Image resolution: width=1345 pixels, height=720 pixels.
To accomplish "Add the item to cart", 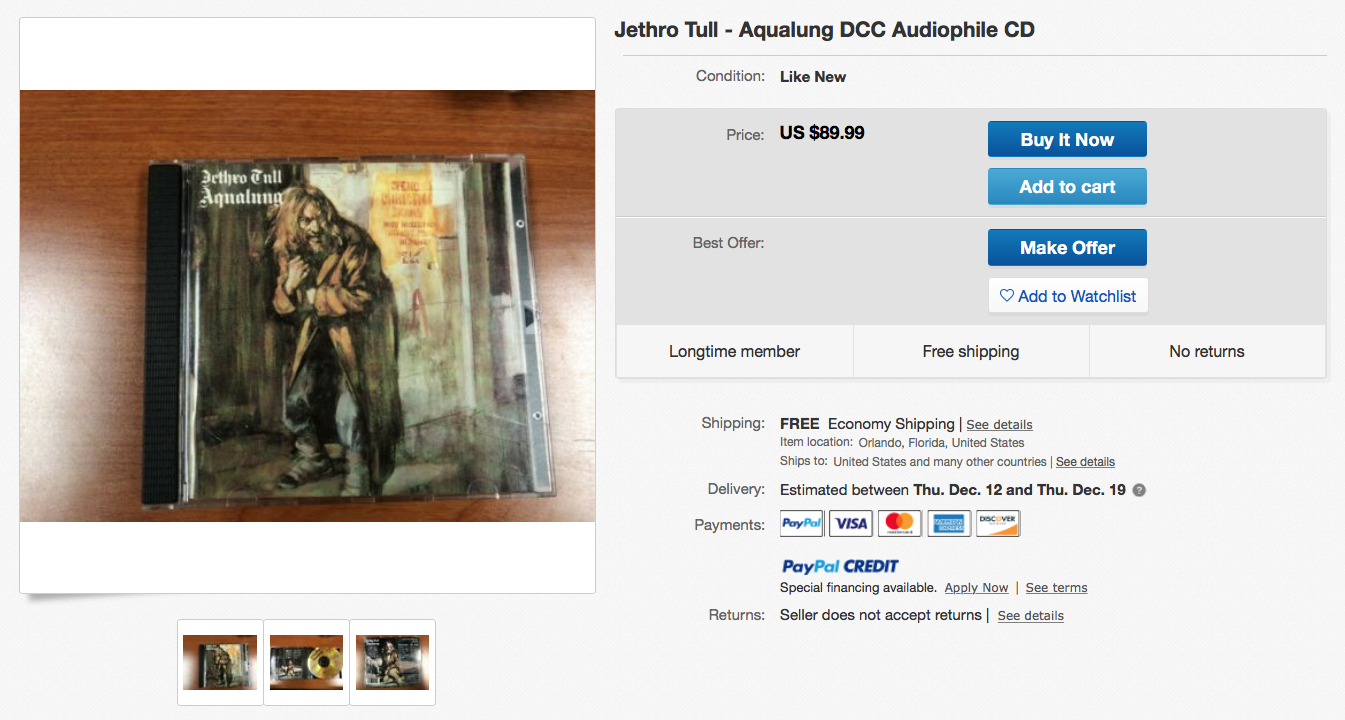I will tap(1067, 187).
